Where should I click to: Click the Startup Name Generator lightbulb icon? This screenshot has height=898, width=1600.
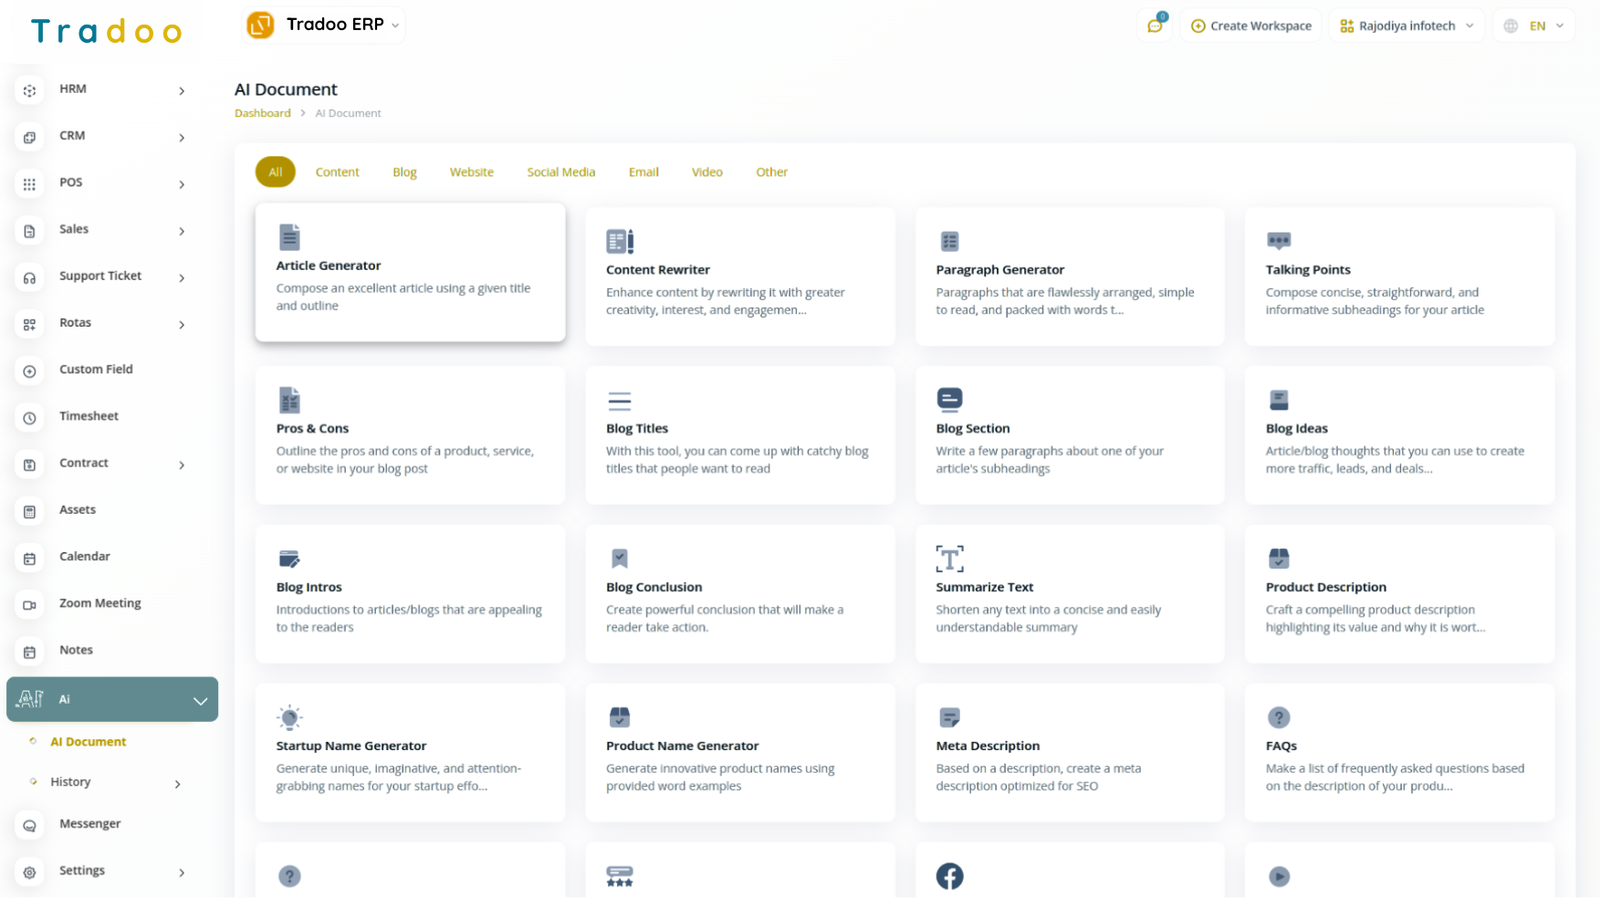[289, 717]
